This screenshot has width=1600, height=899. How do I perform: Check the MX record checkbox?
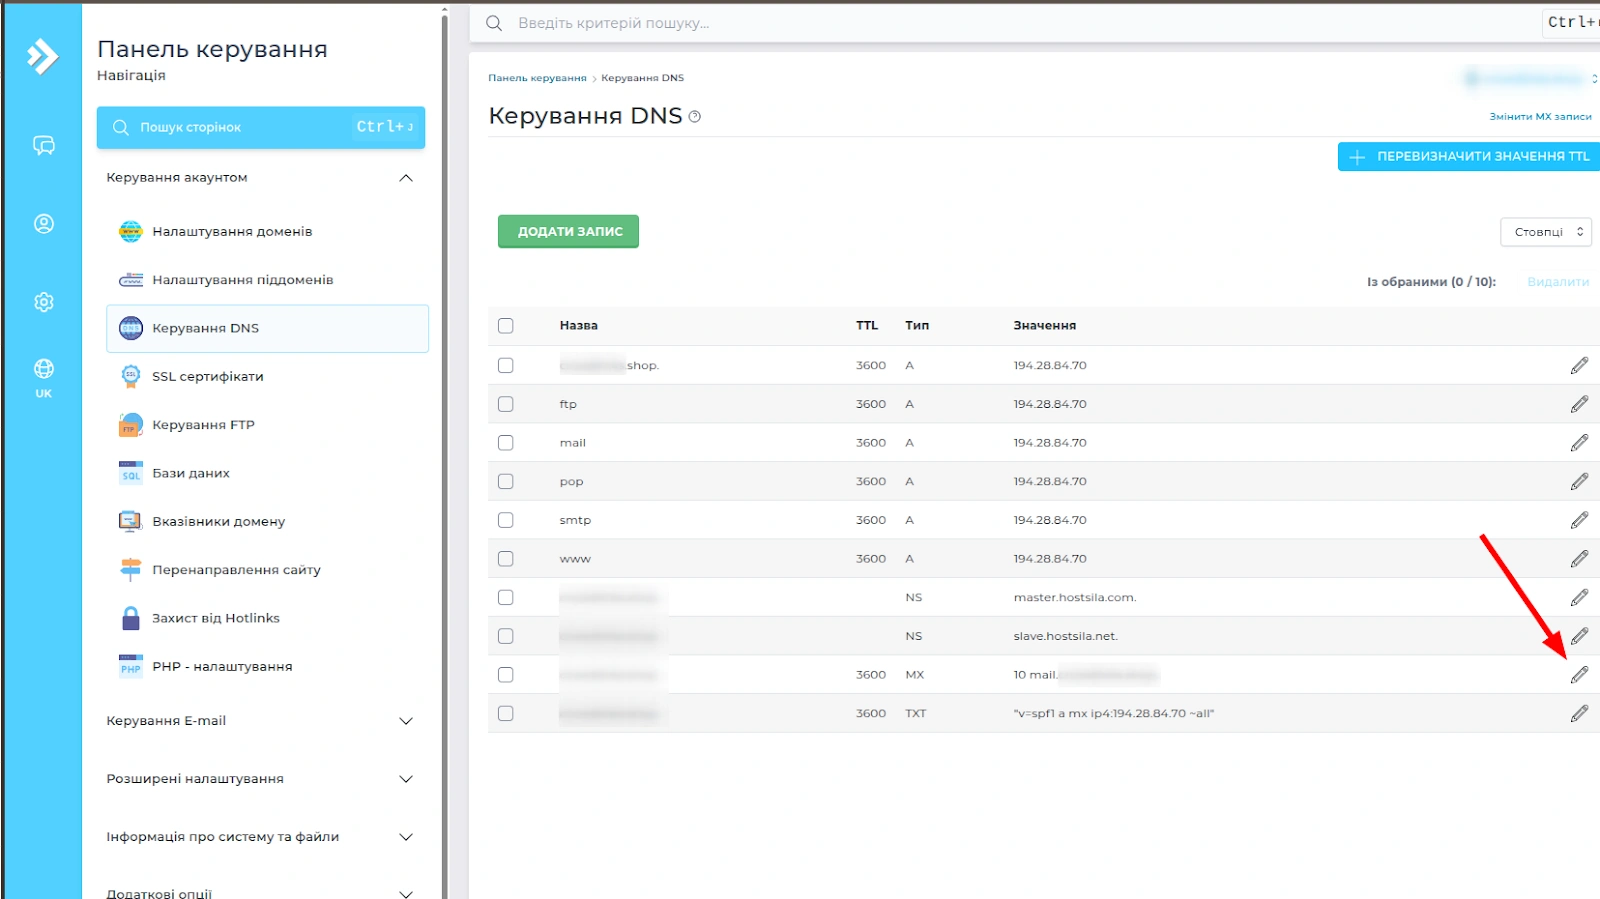(506, 675)
